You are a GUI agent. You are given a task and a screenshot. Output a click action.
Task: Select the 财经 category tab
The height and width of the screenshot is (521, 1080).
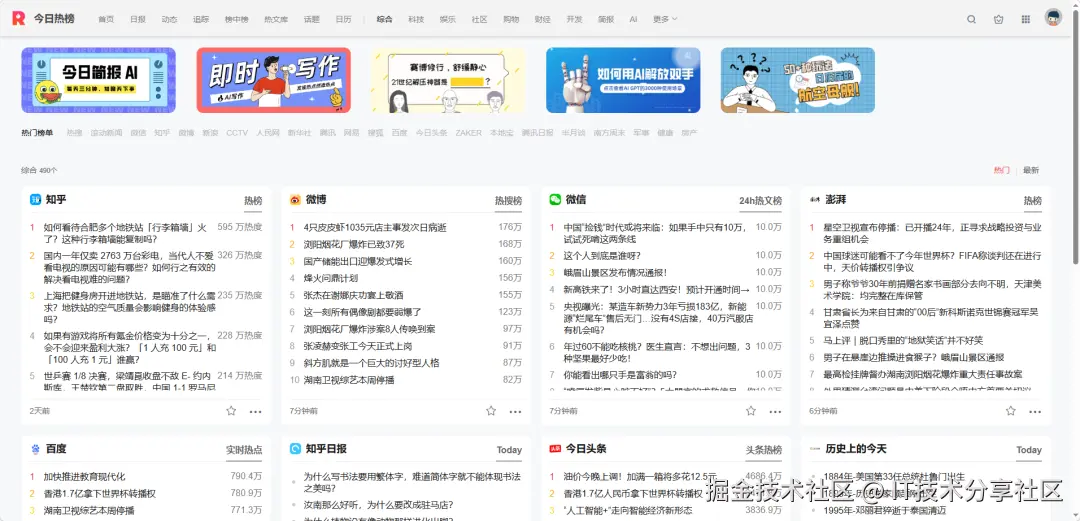pyautogui.click(x=543, y=19)
